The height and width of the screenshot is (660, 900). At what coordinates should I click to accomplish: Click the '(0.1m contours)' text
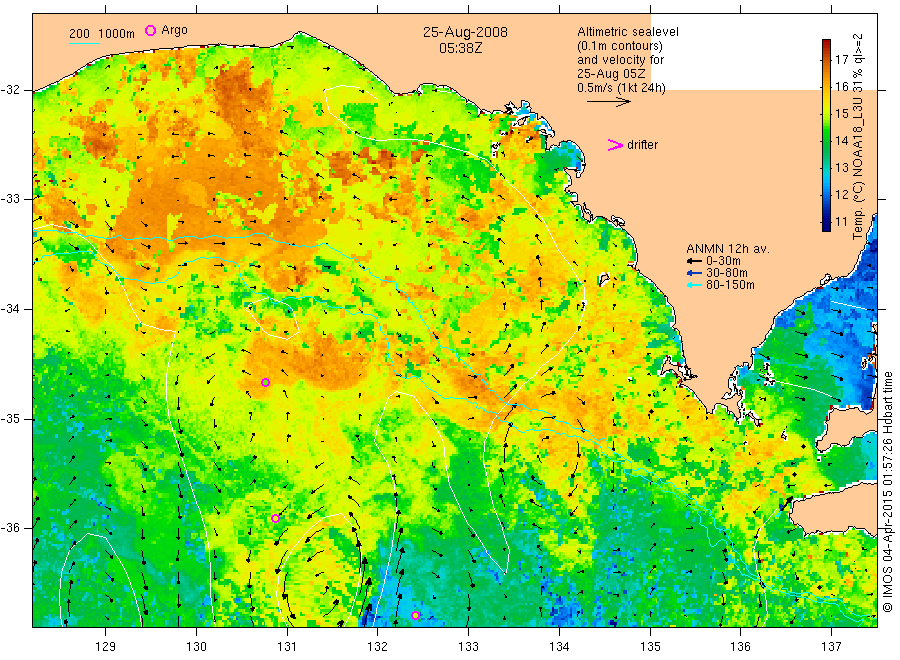click(620, 46)
